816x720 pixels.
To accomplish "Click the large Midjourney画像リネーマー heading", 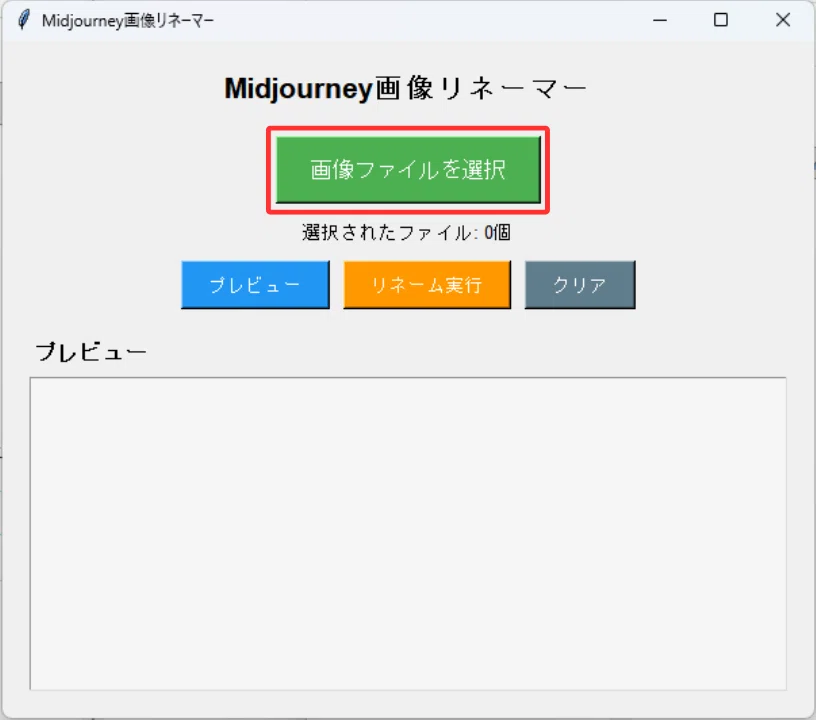I will tap(405, 88).
